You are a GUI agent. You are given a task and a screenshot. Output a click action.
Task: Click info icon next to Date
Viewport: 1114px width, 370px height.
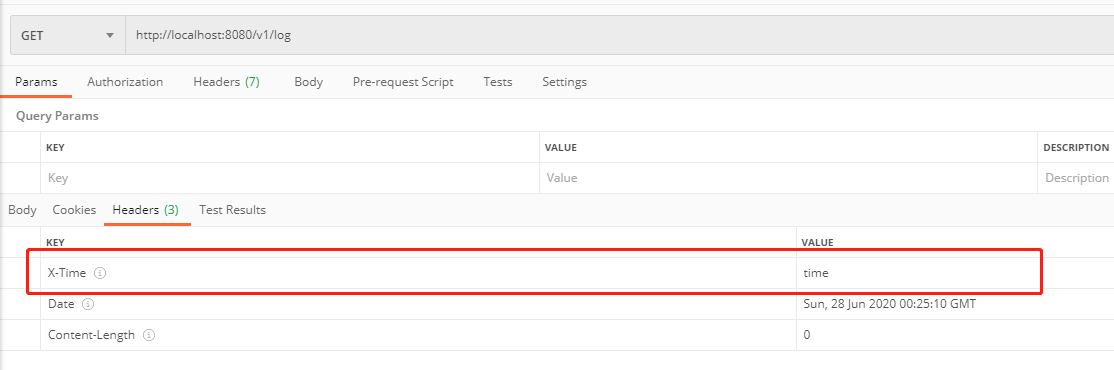pyautogui.click(x=87, y=304)
